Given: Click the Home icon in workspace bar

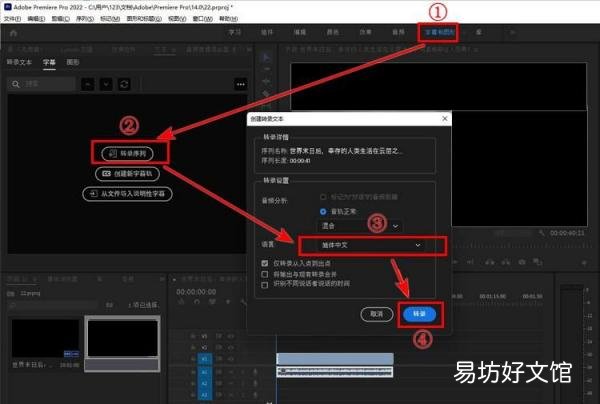Looking at the screenshot, I should click(13, 33).
